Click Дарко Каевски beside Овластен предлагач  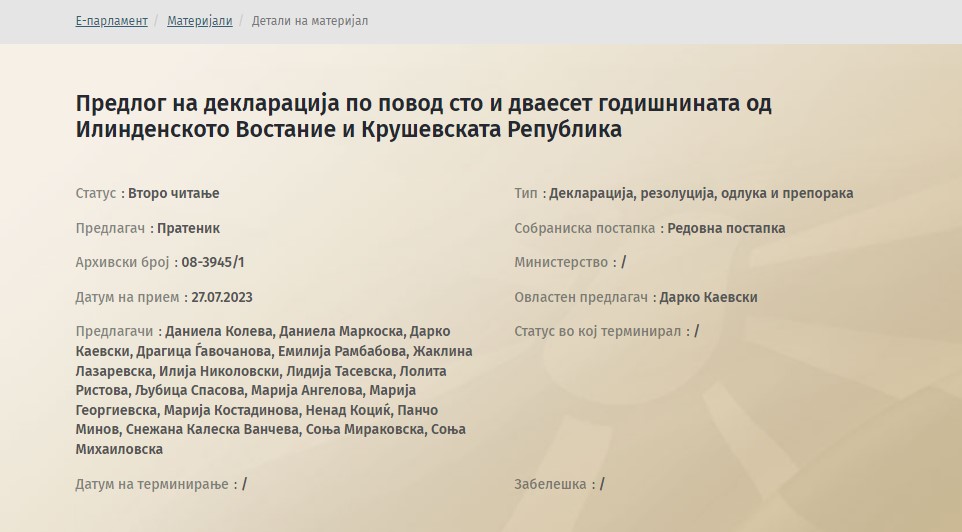tap(710, 297)
